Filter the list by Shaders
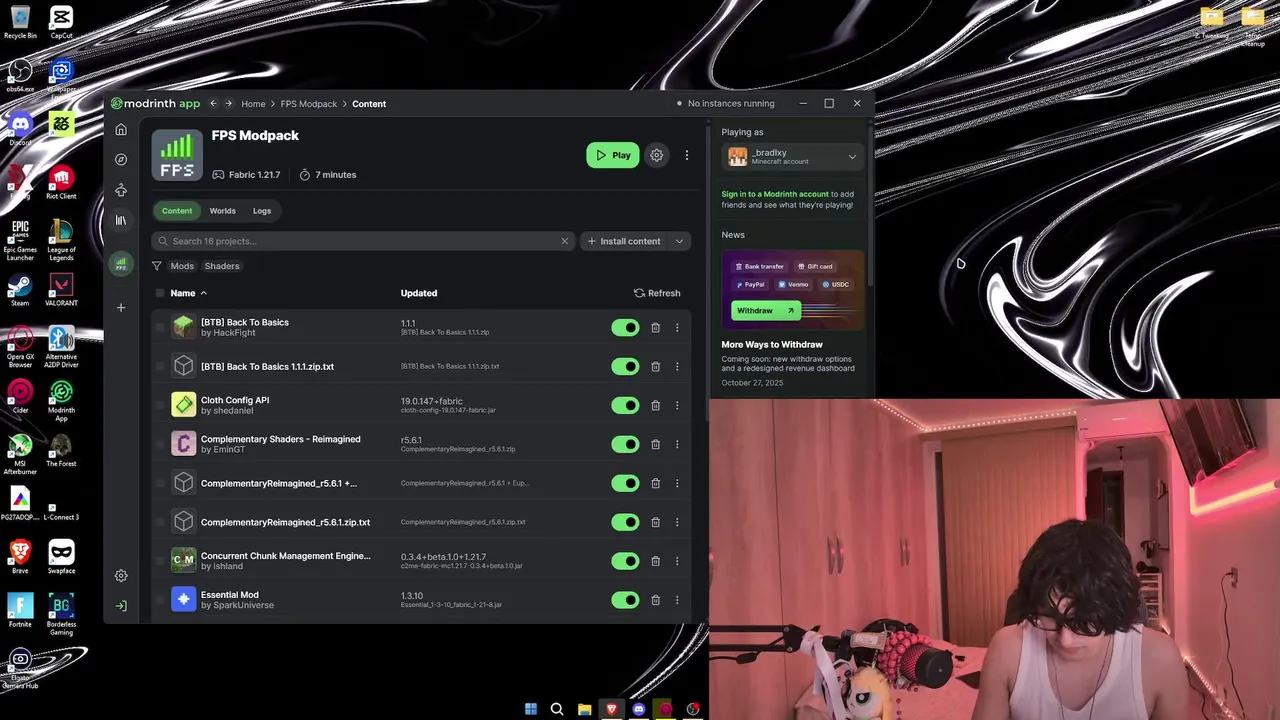This screenshot has width=1280, height=720. point(222,266)
